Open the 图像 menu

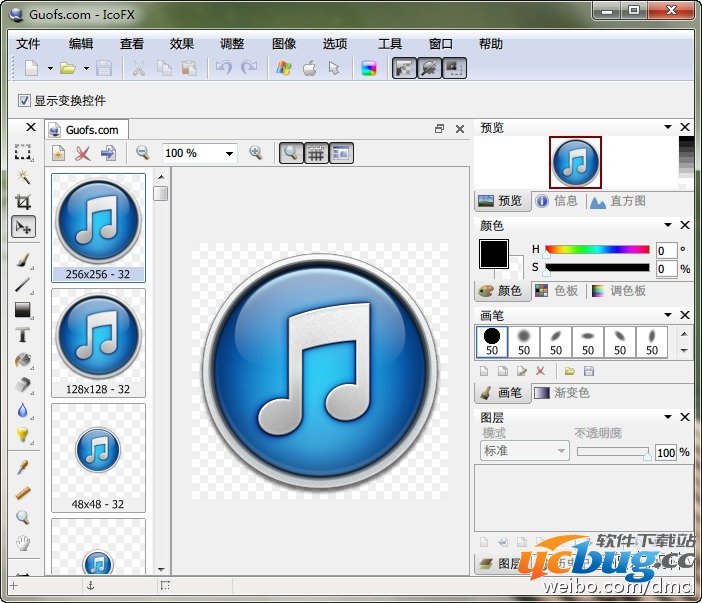pos(284,44)
